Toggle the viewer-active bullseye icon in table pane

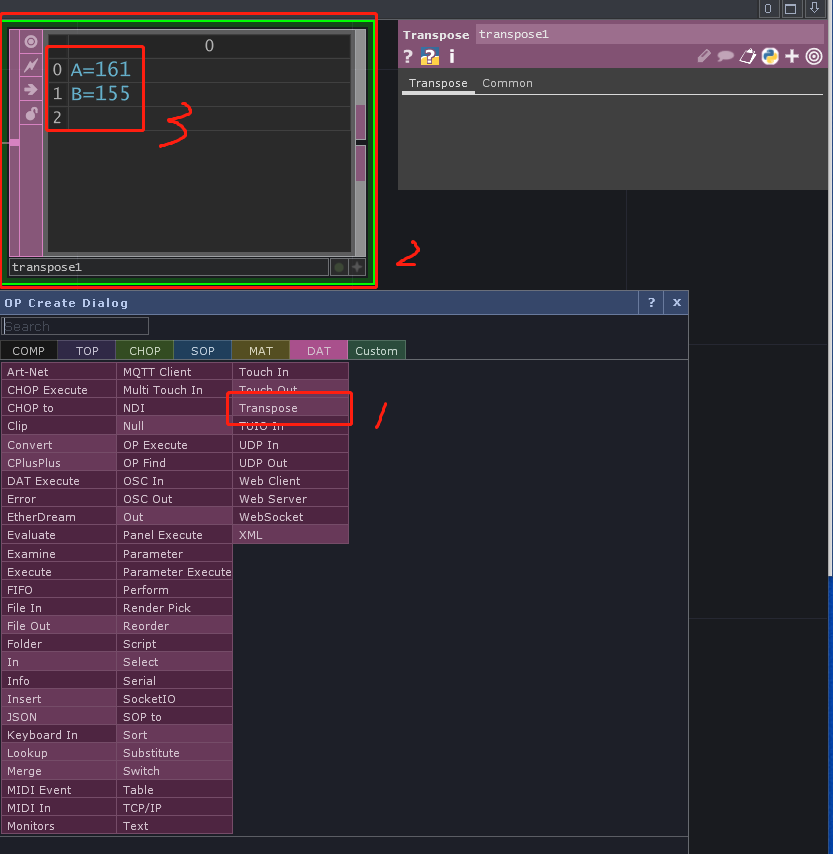coord(31,42)
